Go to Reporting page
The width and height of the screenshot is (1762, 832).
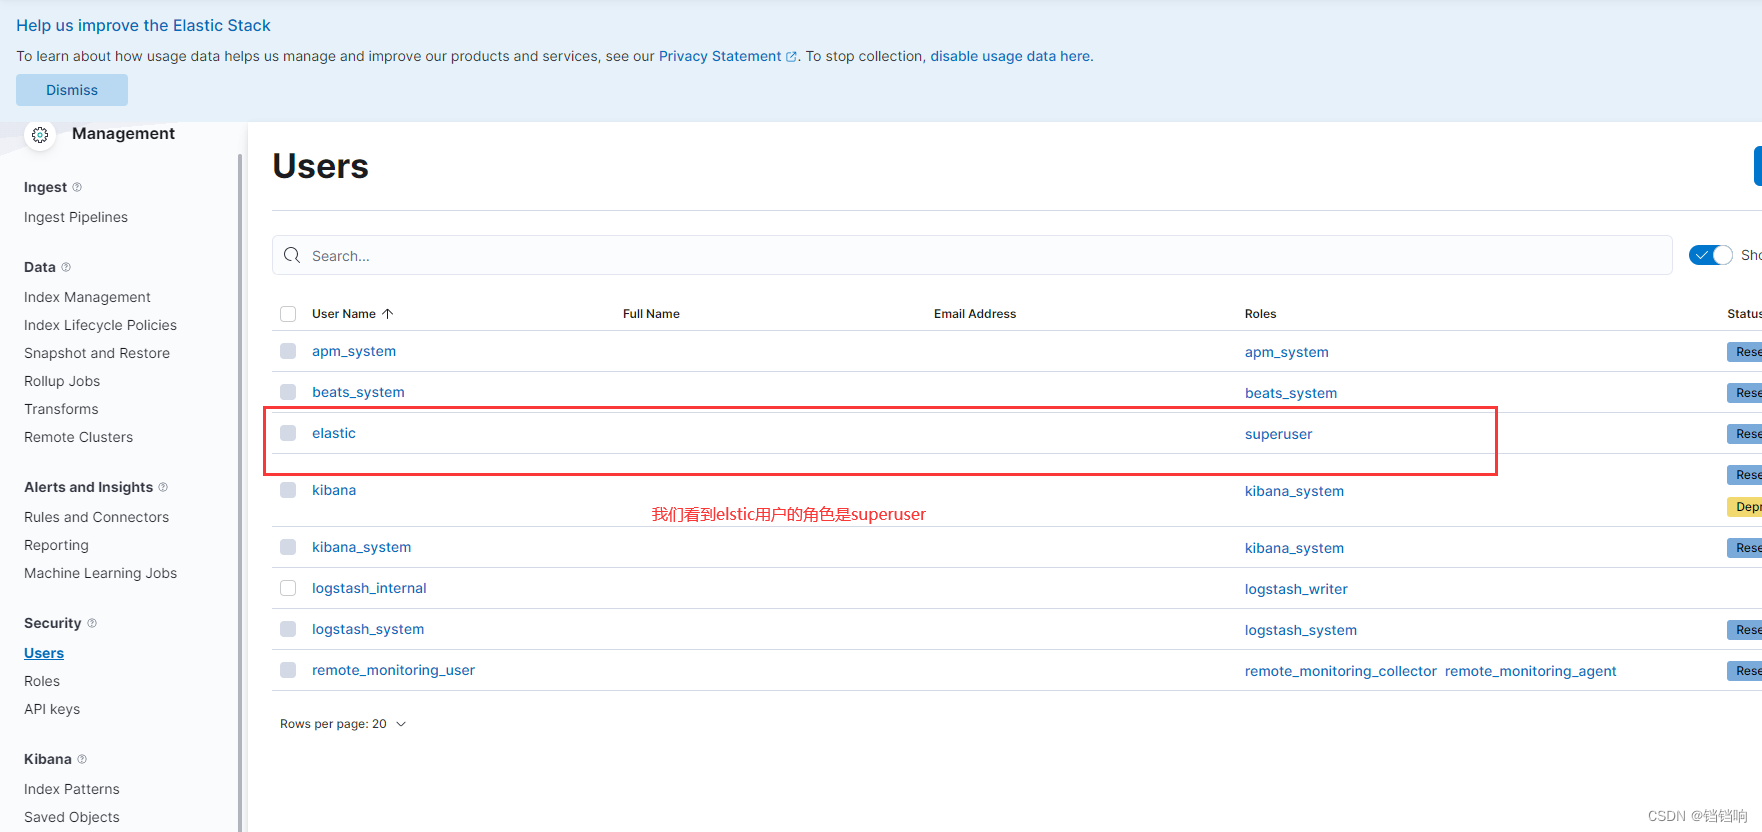click(x=56, y=545)
